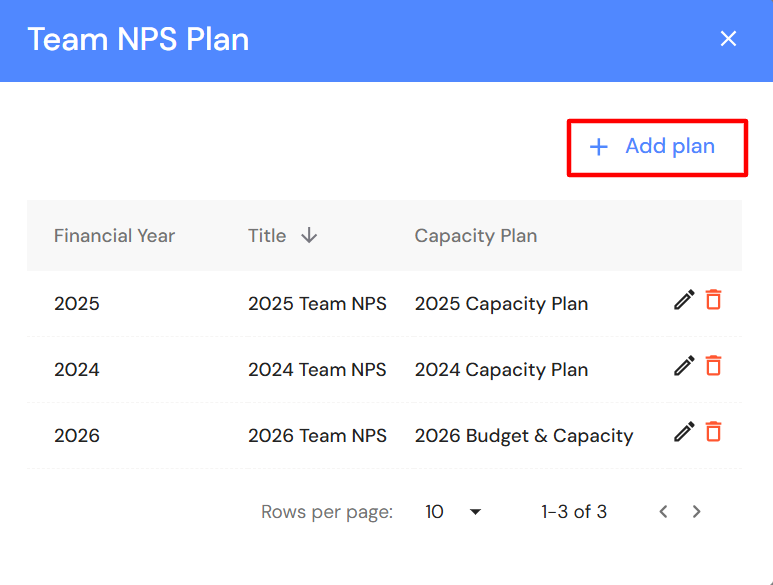Select the 2025 Capacity Plan cell
The width and height of the screenshot is (773, 585).
pos(501,304)
